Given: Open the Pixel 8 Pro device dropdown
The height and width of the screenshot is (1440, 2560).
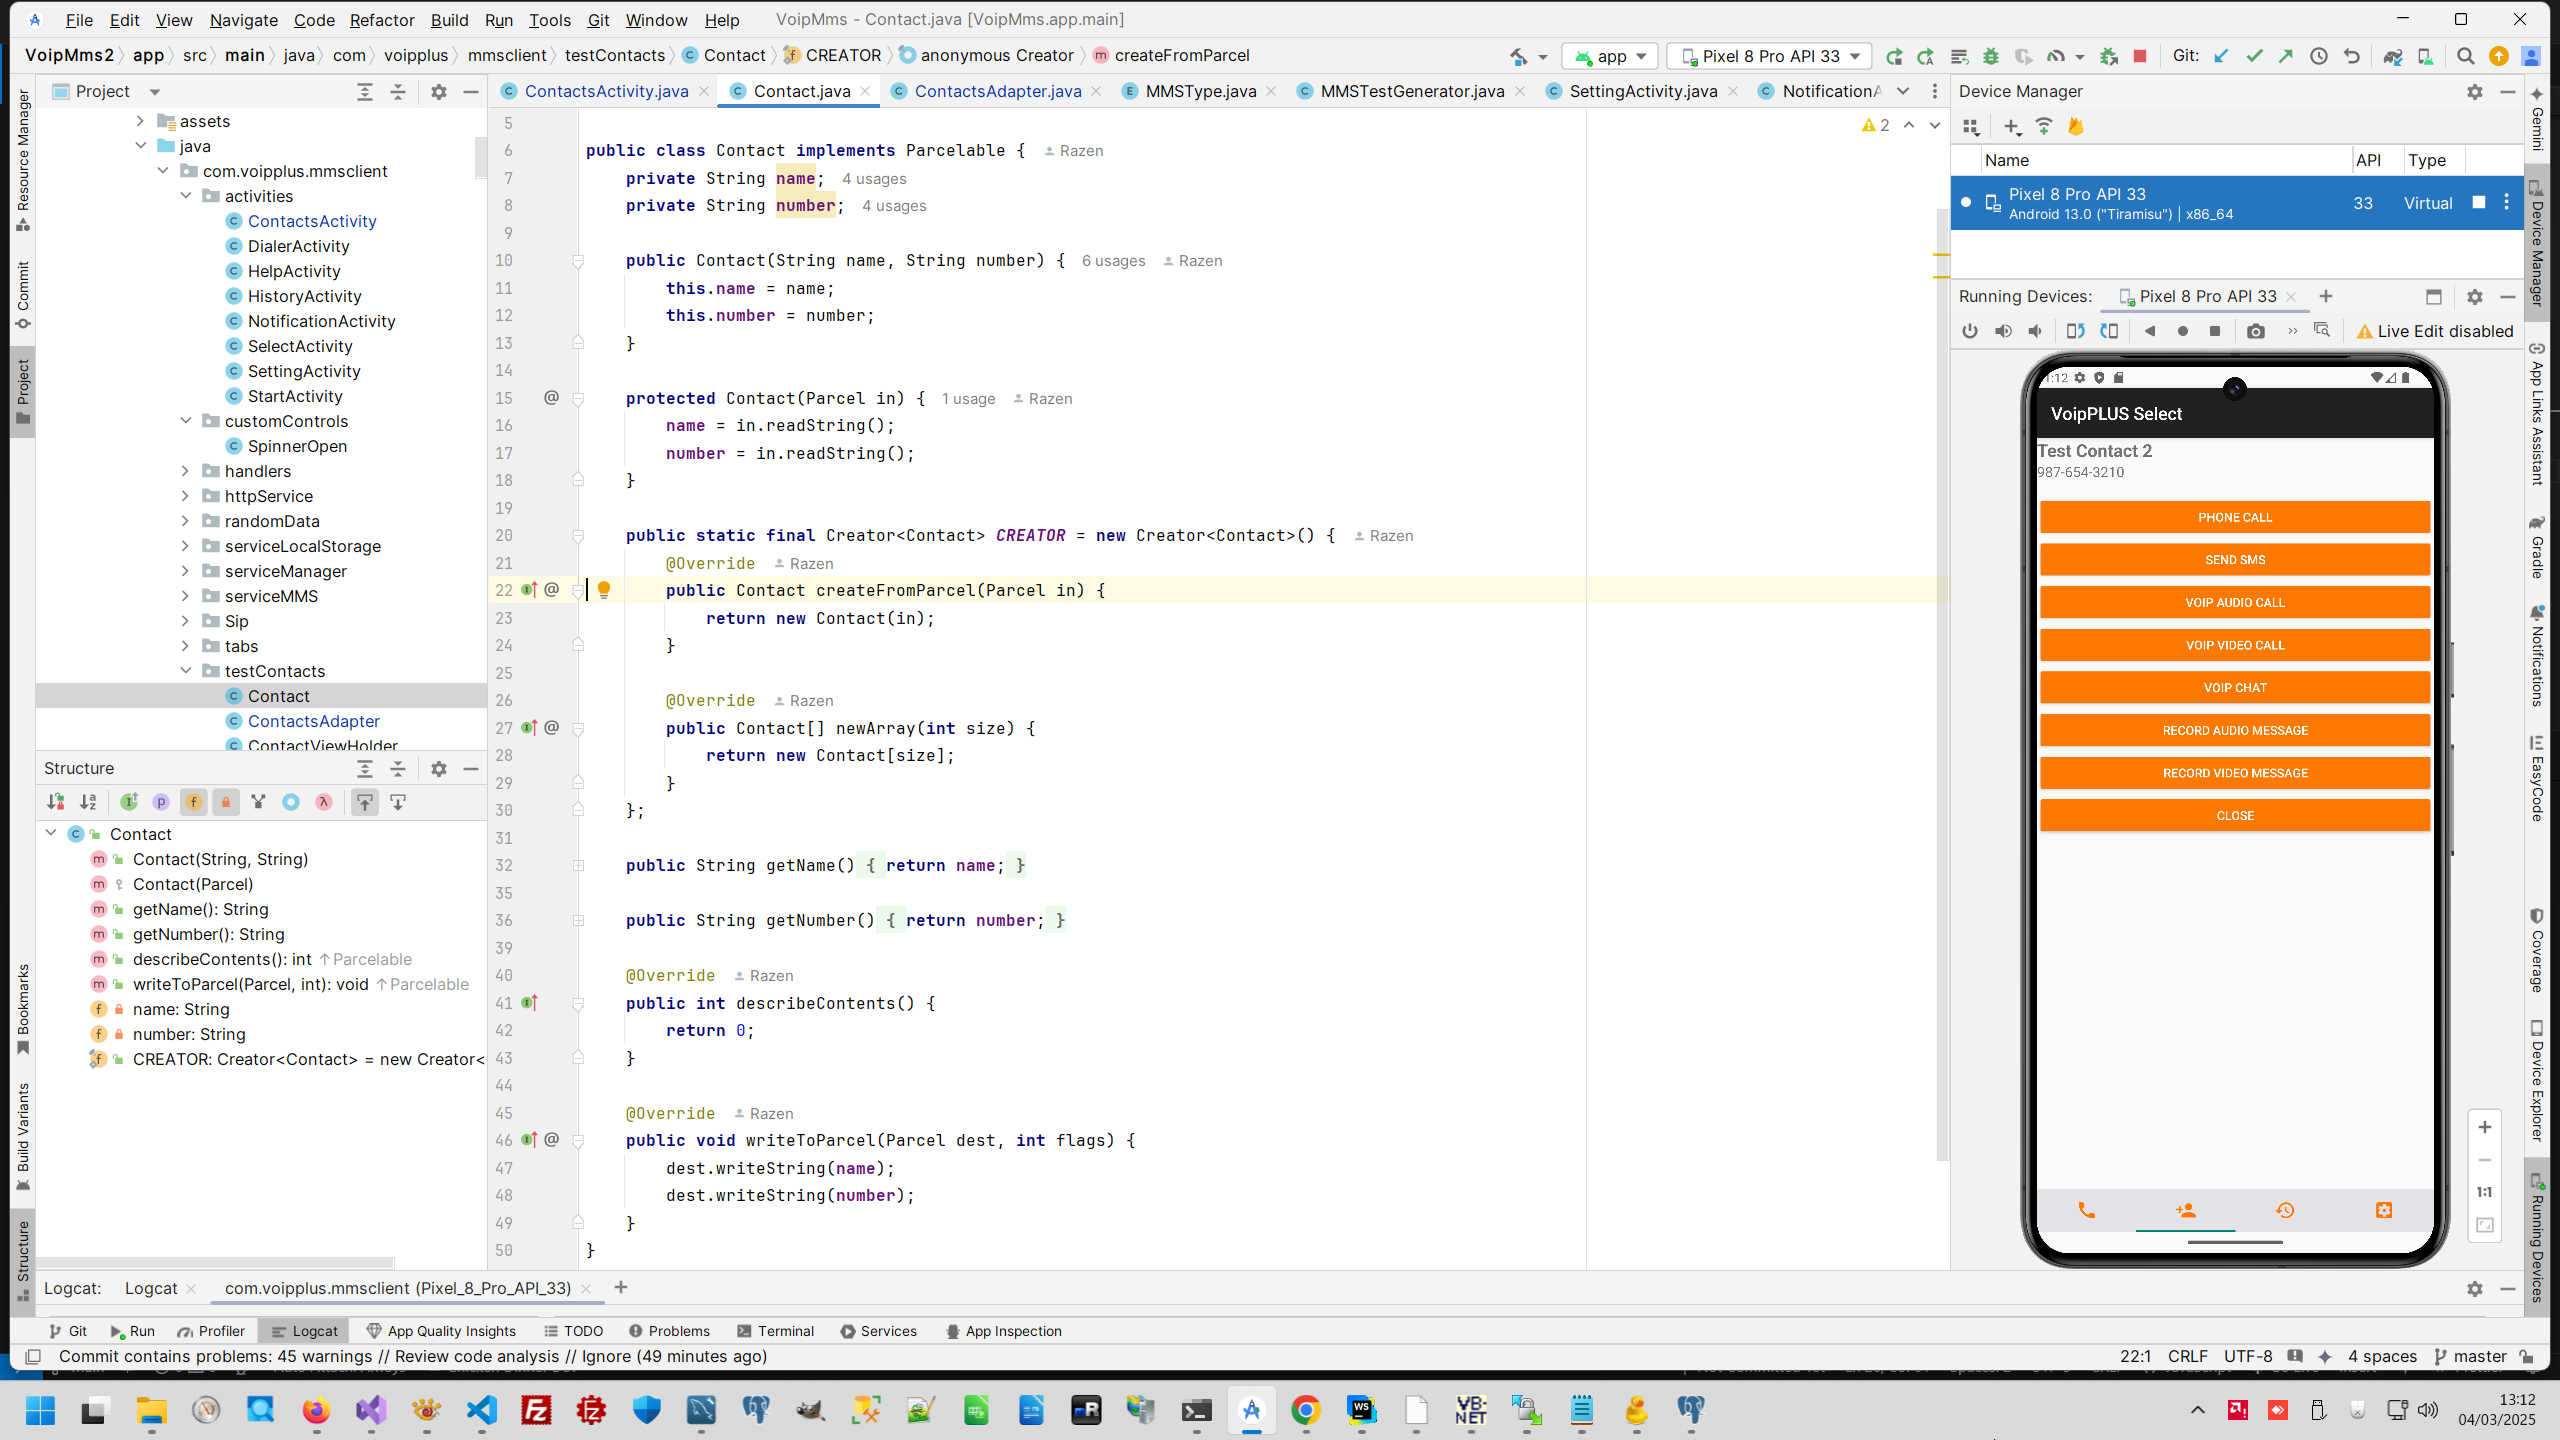Looking at the screenshot, I should click(1768, 56).
